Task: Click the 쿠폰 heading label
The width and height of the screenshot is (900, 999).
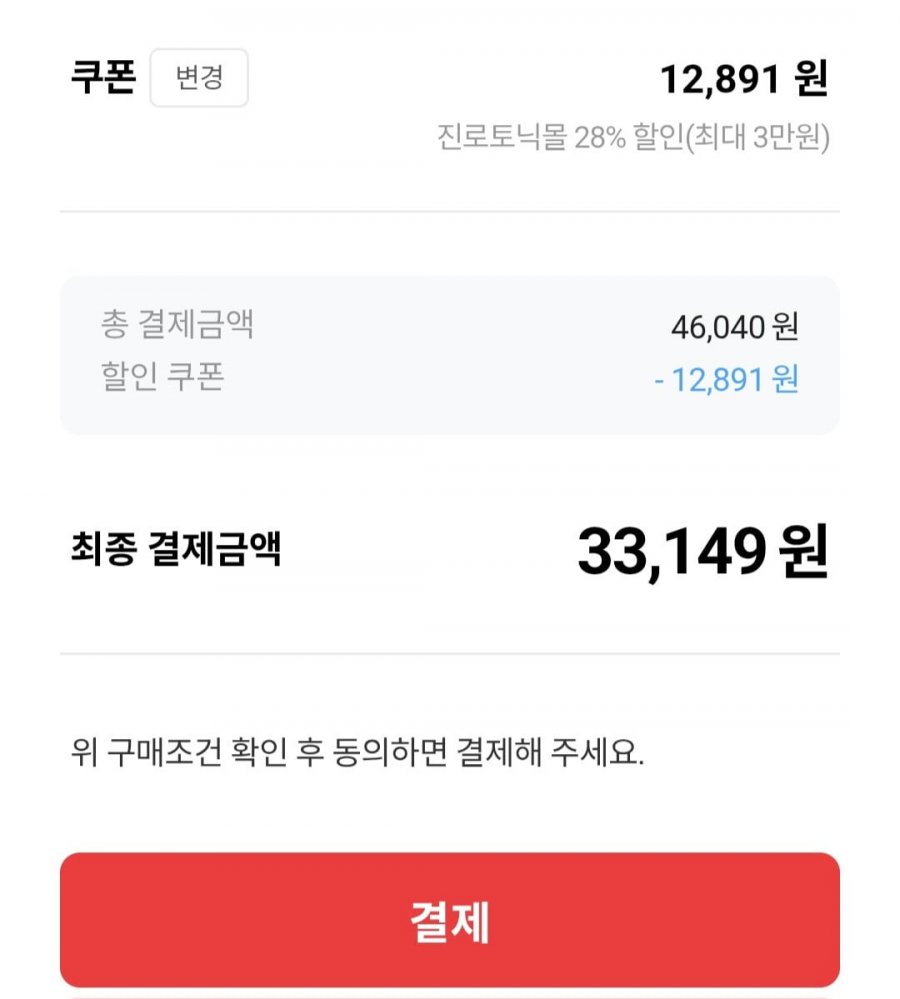Action: click(x=102, y=78)
